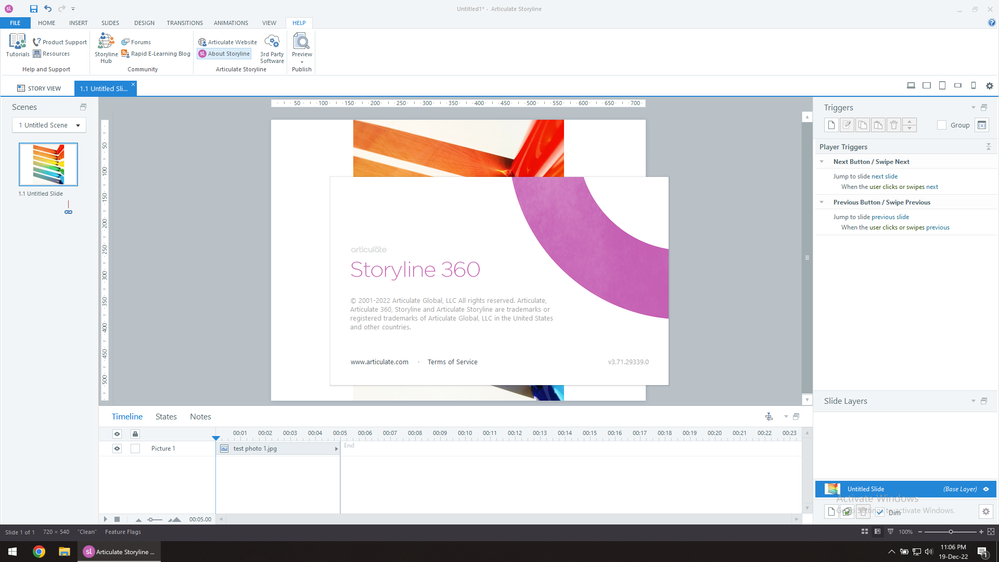This screenshot has width=999, height=562.
Task: Open the FILE menu tab
Action: [15, 23]
